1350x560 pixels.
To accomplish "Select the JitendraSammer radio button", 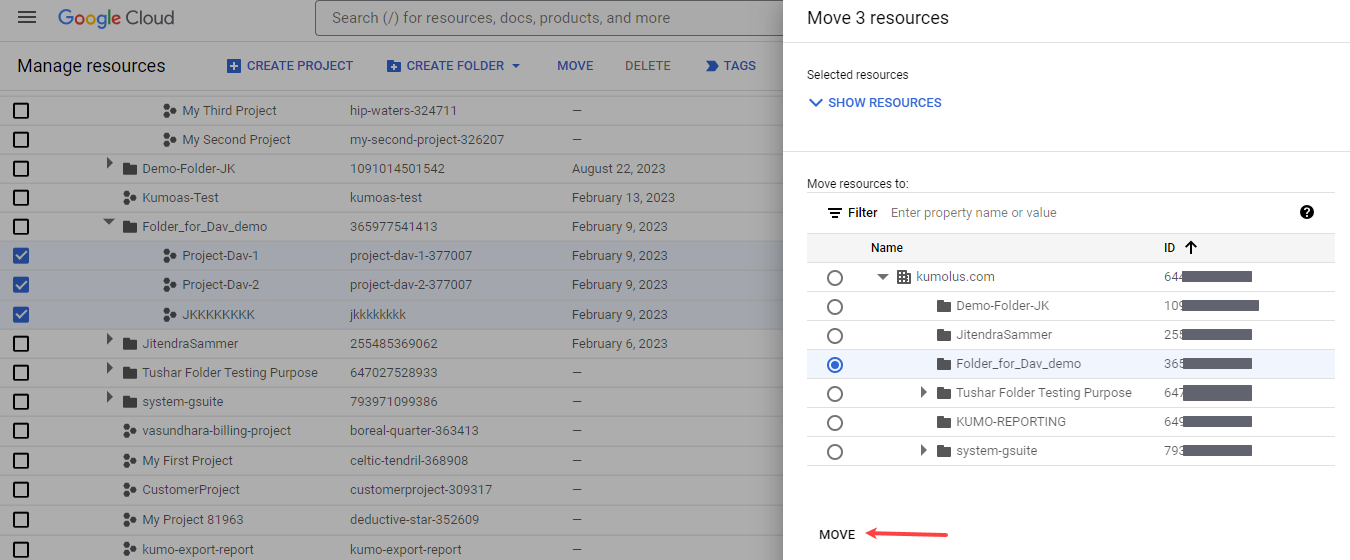I will [835, 336].
